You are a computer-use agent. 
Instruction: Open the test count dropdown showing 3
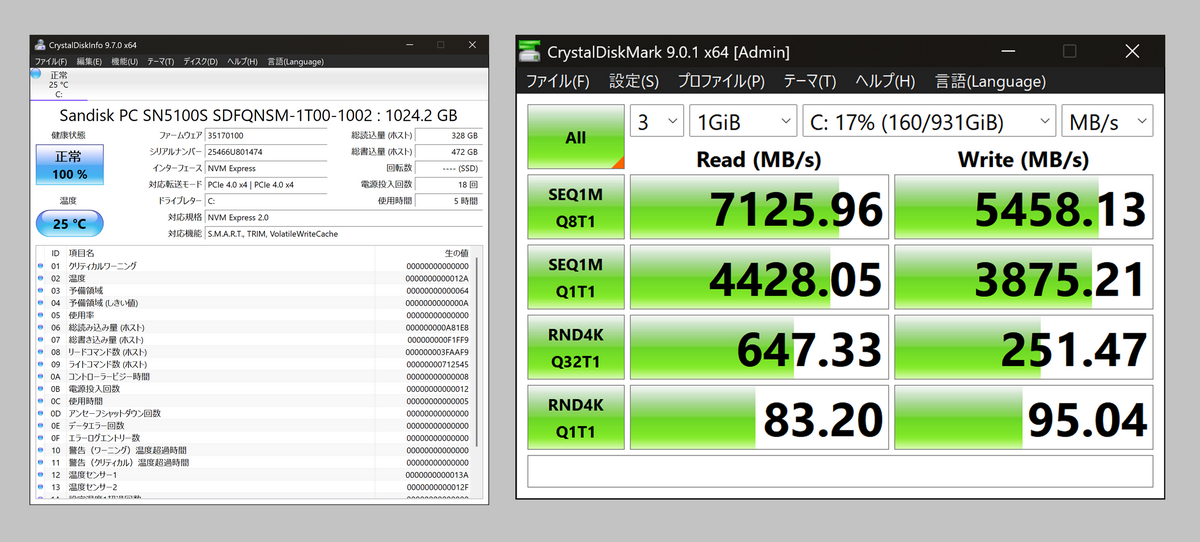tap(656, 122)
